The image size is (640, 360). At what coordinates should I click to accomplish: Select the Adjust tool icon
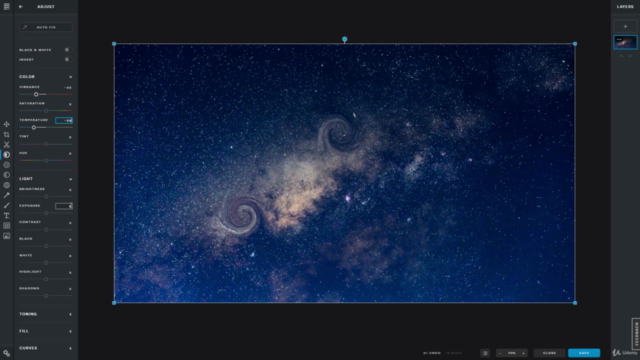point(7,155)
